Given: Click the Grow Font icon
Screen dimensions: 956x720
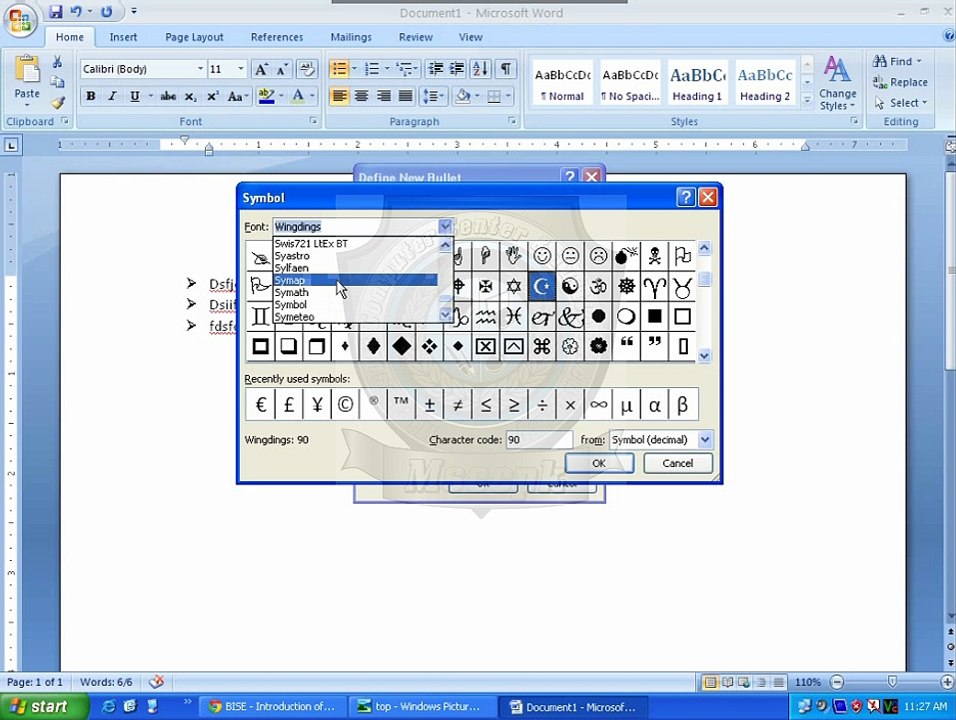Looking at the screenshot, I should (x=261, y=69).
